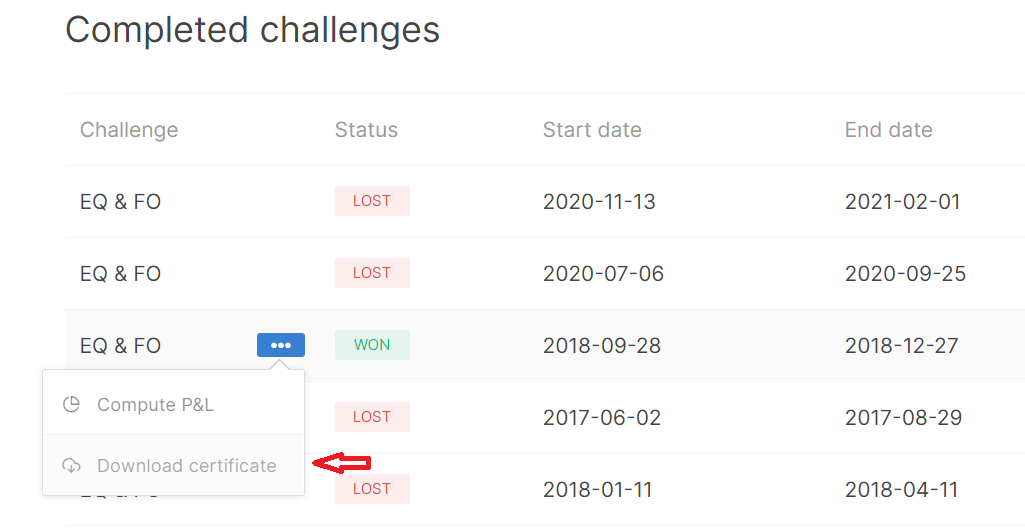Select the first EQ & FO challenge row
Image resolution: width=1025 pixels, height=530 pixels.
tap(545, 201)
